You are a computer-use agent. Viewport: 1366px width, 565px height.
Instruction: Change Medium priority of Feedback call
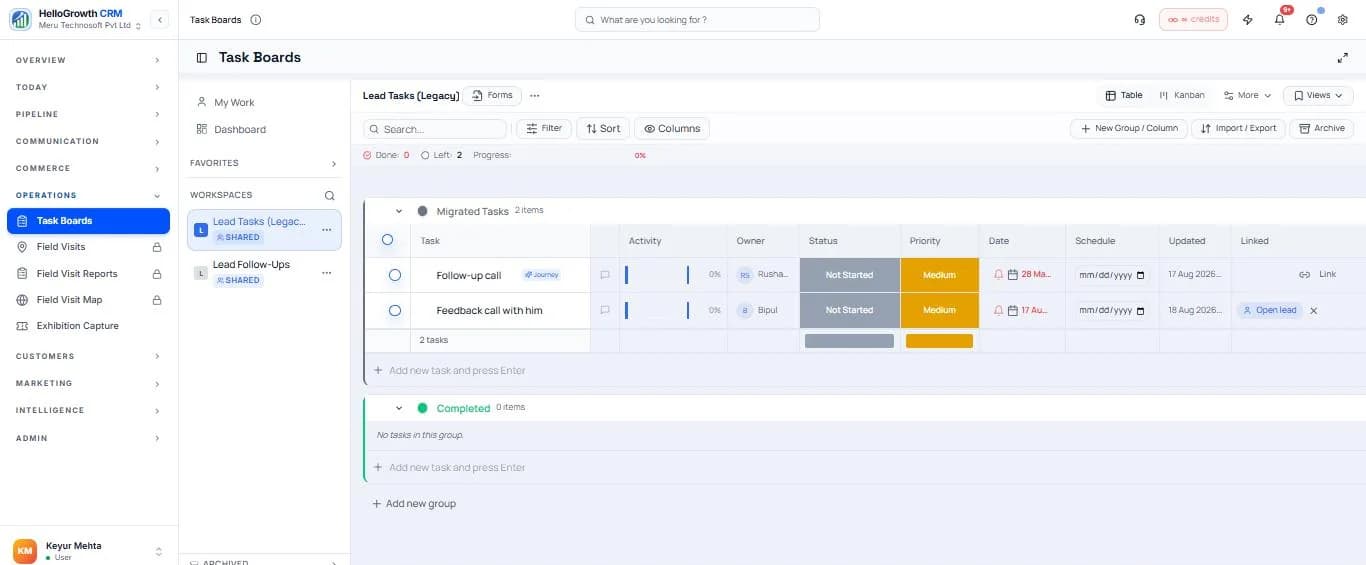(939, 311)
